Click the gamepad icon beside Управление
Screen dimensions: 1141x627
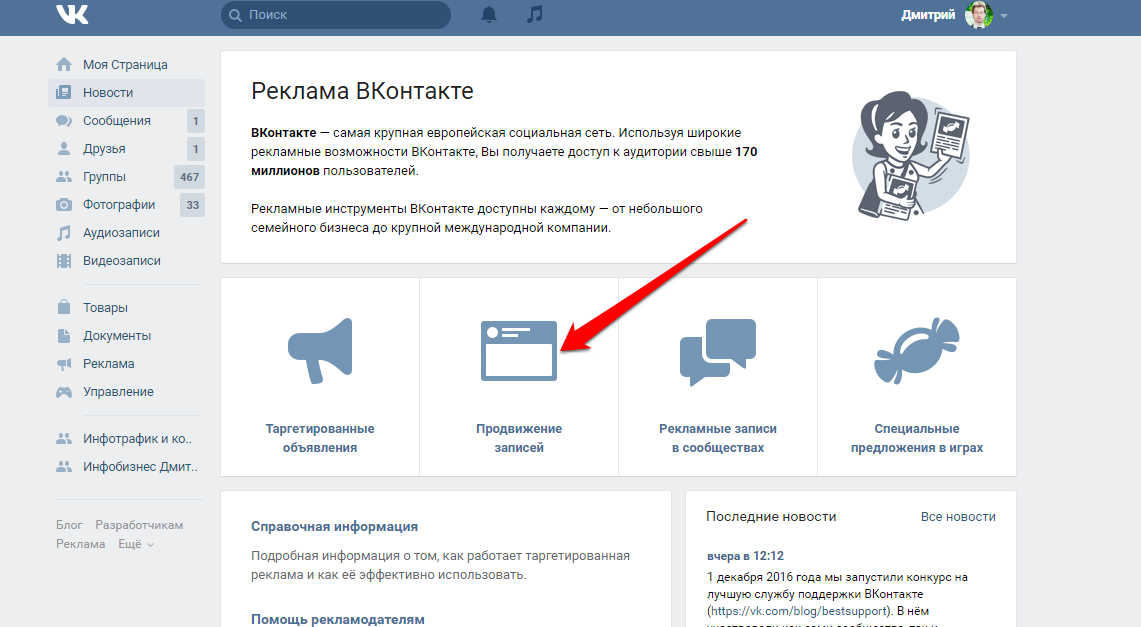click(64, 392)
